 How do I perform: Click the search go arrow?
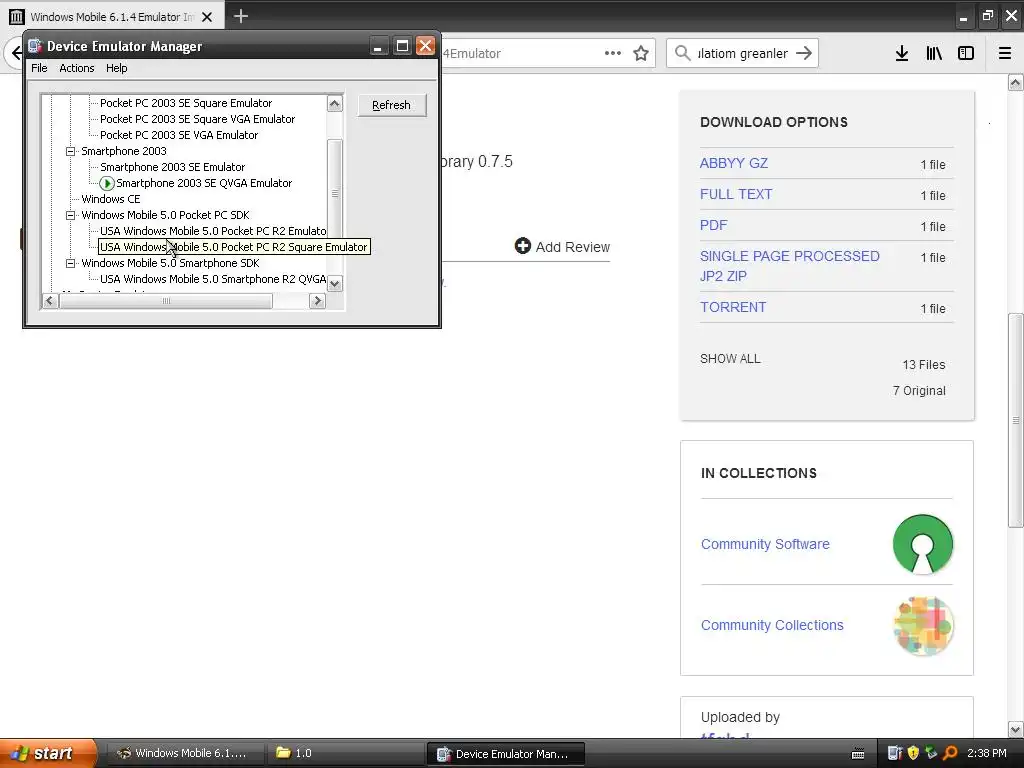(804, 53)
